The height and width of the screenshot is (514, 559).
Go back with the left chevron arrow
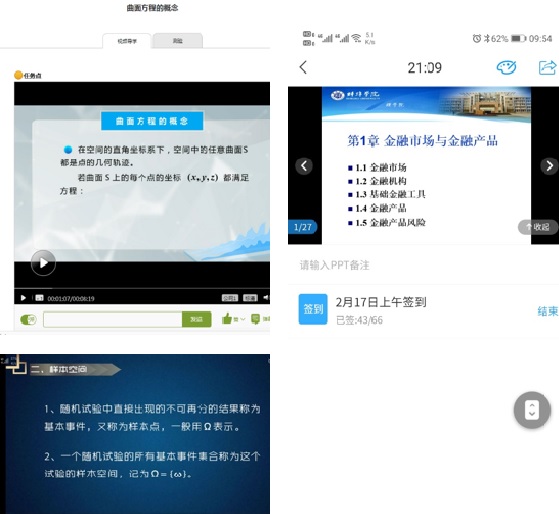303,67
